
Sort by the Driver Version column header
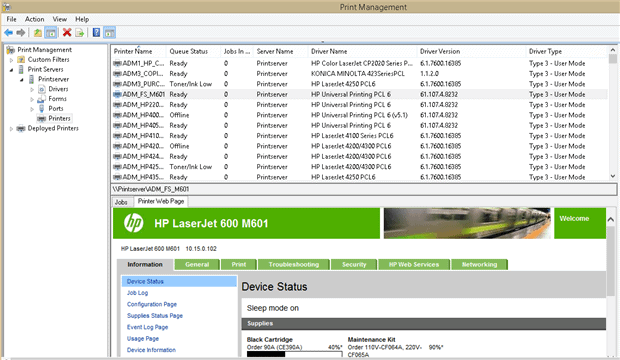click(471, 51)
